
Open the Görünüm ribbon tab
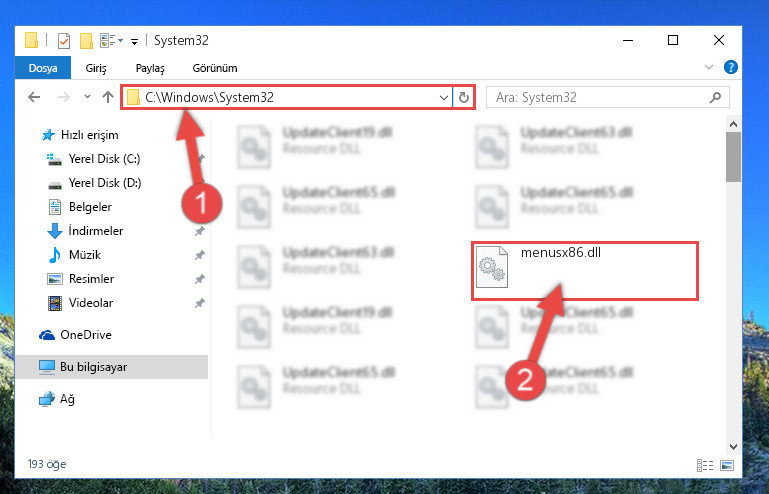pos(215,68)
